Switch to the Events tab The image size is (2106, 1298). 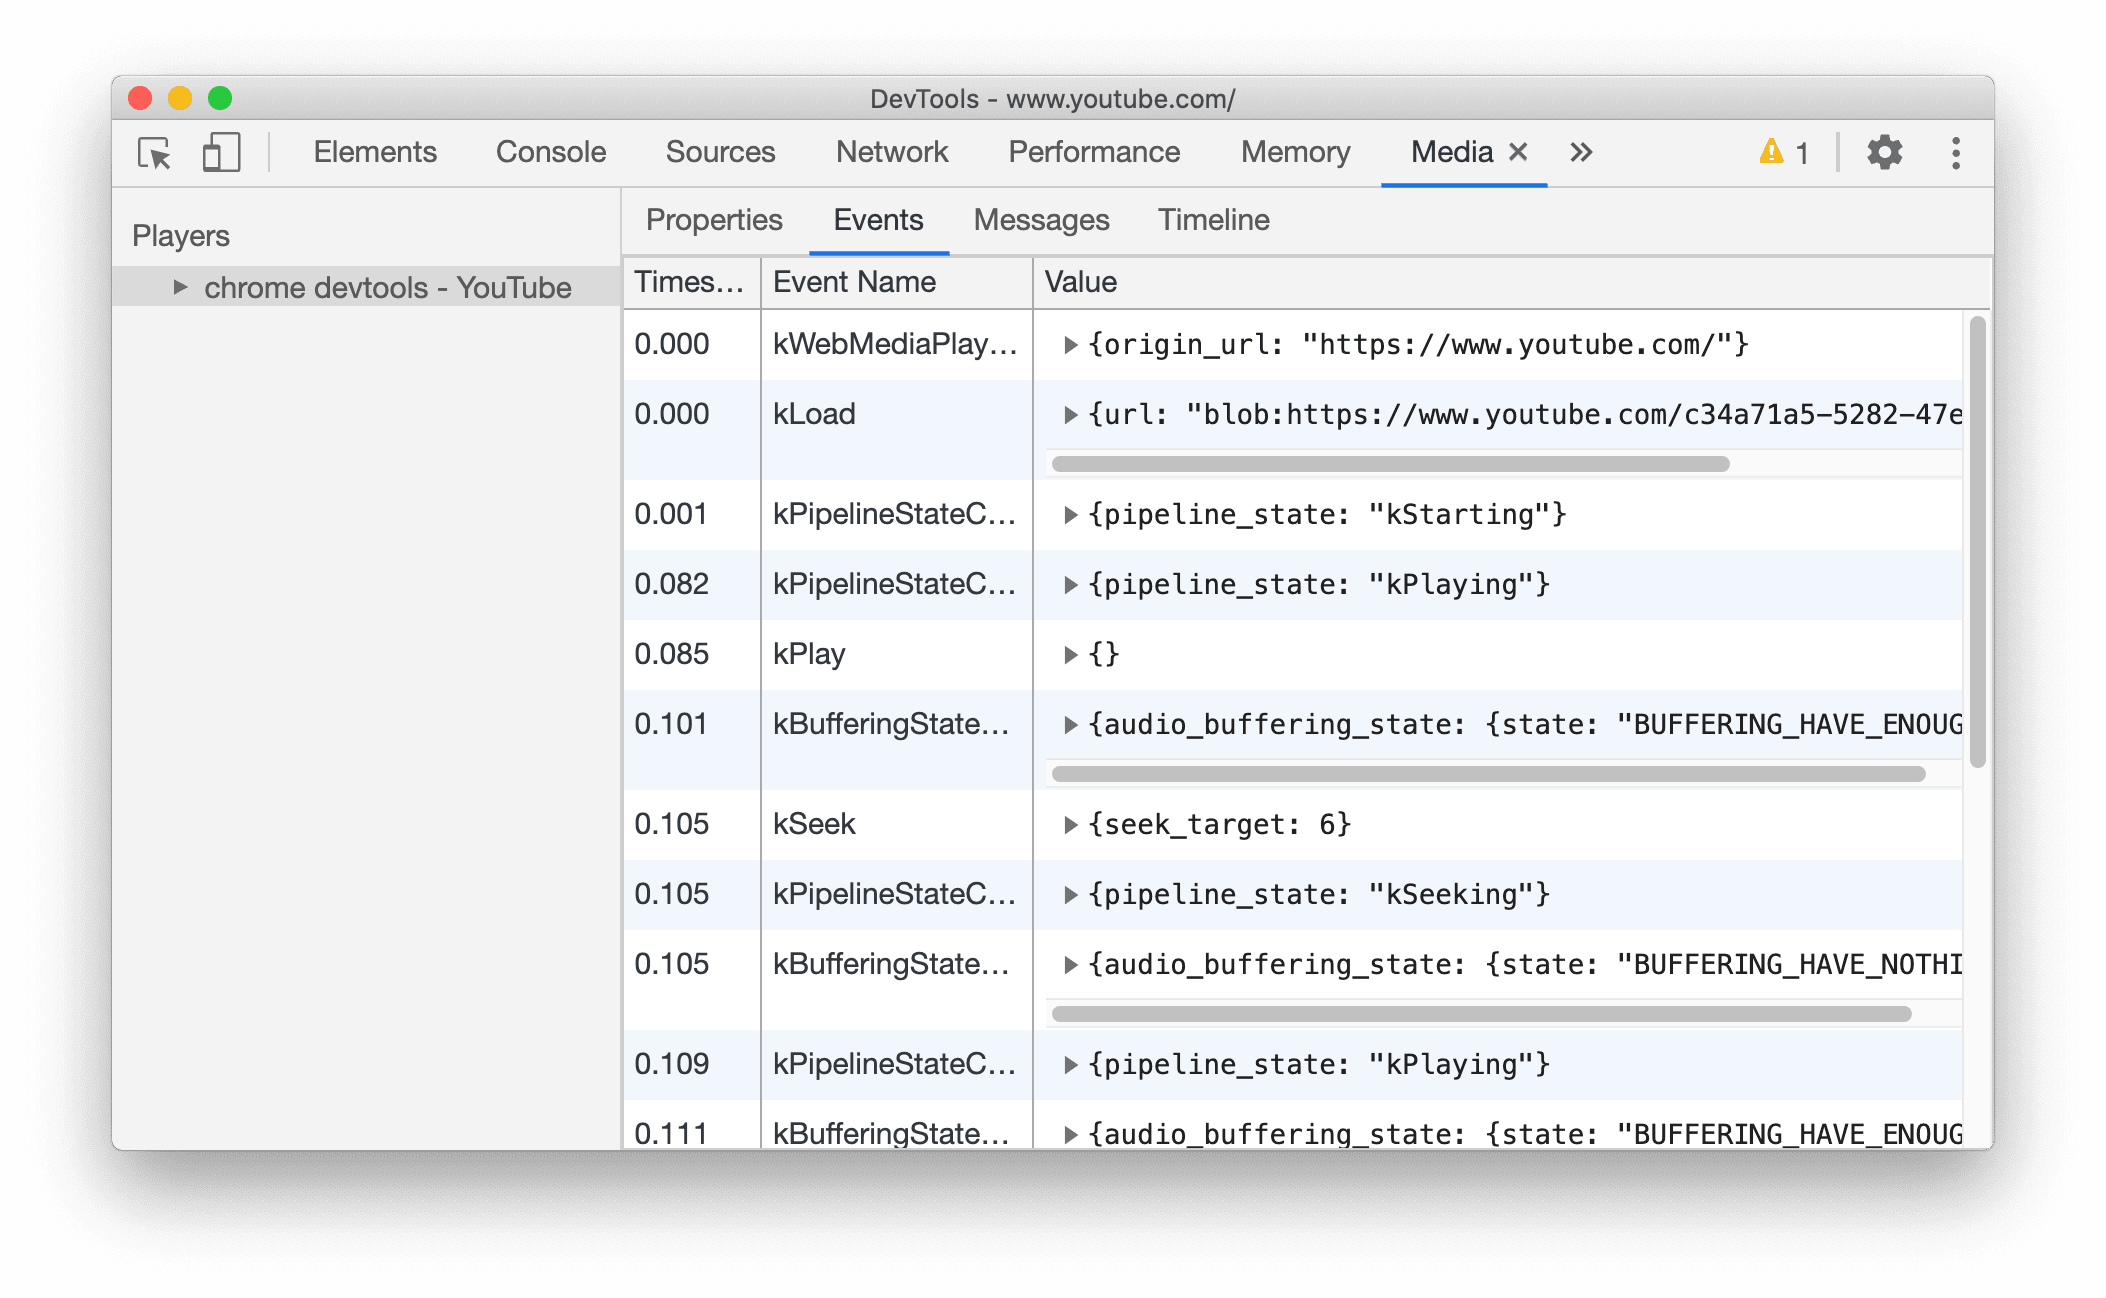880,220
